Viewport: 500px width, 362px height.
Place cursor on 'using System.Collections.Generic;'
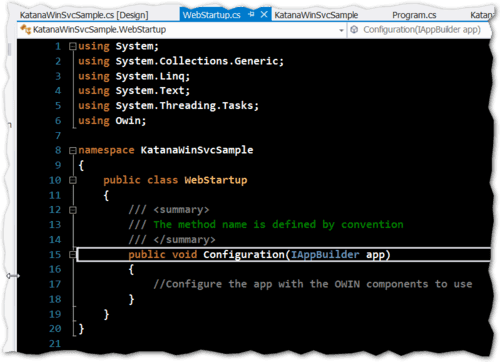point(181,61)
